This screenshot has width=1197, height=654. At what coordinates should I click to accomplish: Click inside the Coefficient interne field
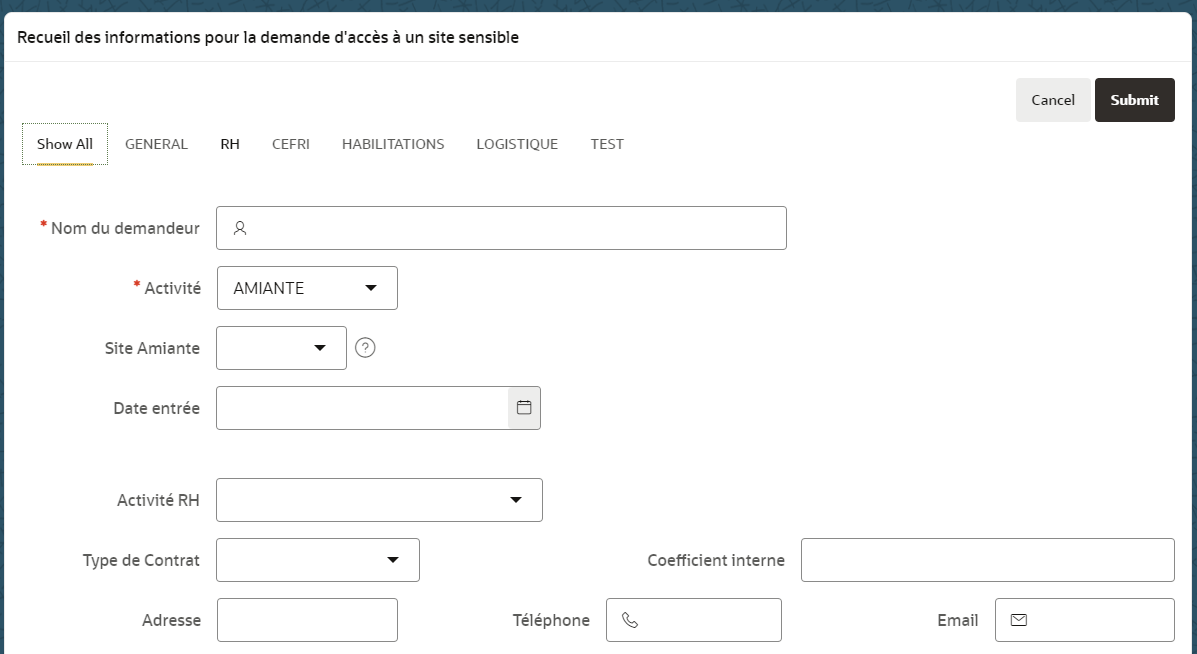coord(986,560)
